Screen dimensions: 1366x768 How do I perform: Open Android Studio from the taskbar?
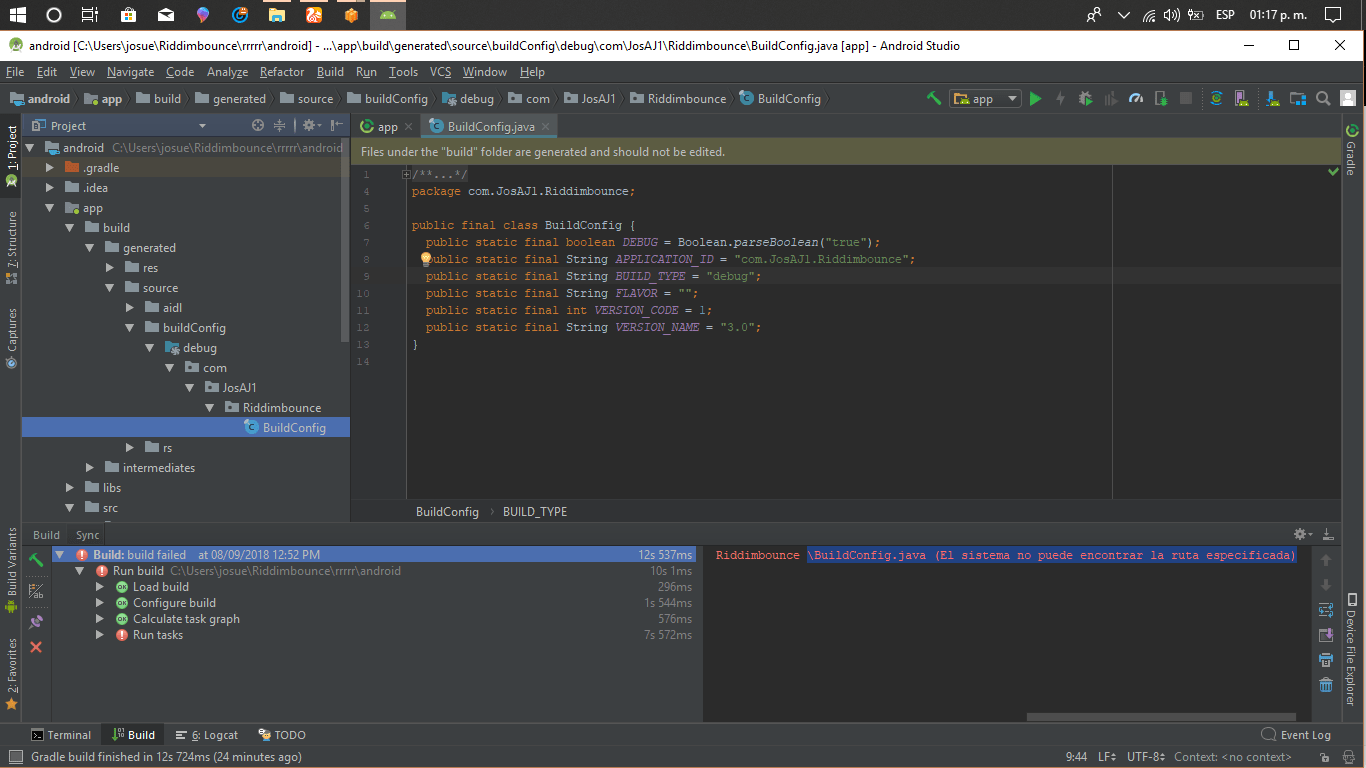tap(387, 15)
